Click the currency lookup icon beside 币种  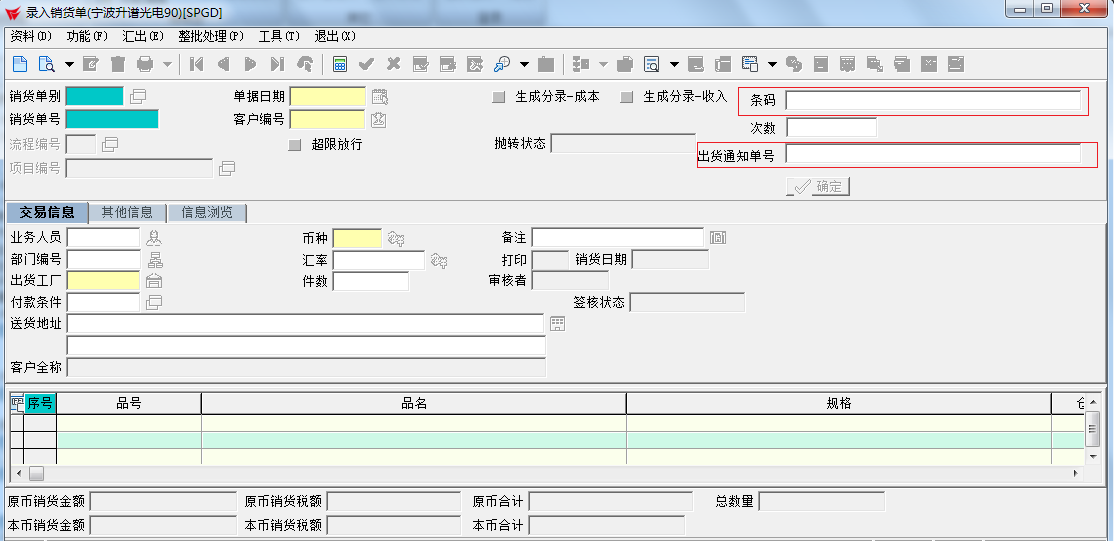coord(396,238)
